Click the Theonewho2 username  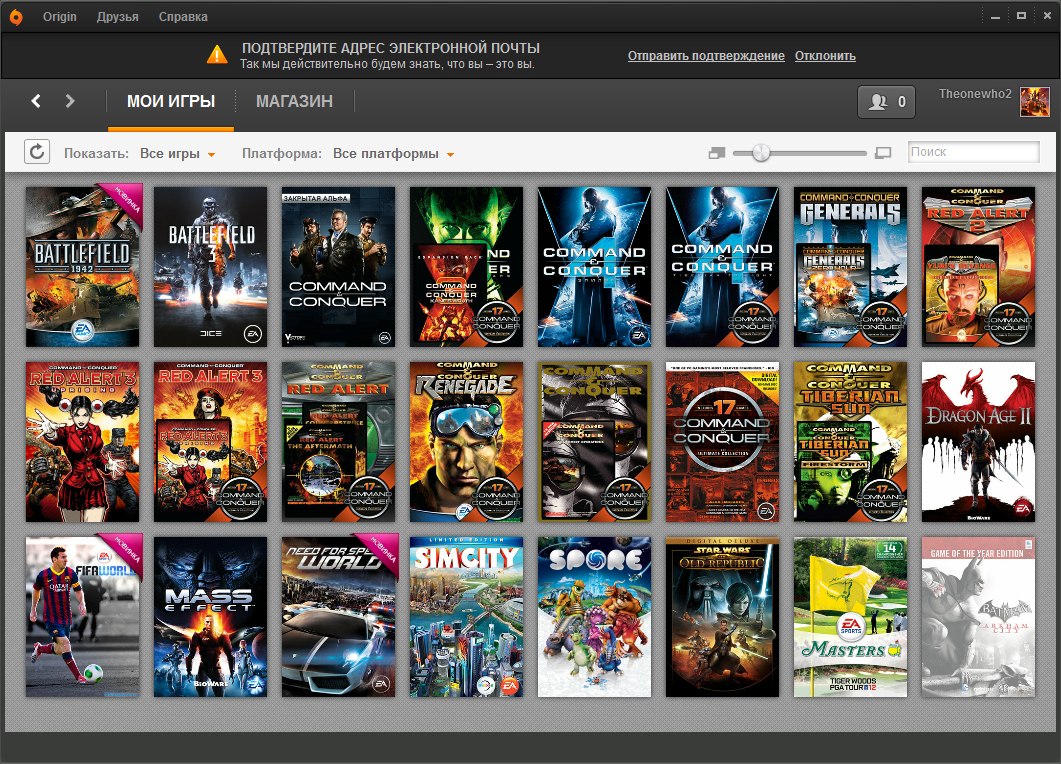[975, 94]
